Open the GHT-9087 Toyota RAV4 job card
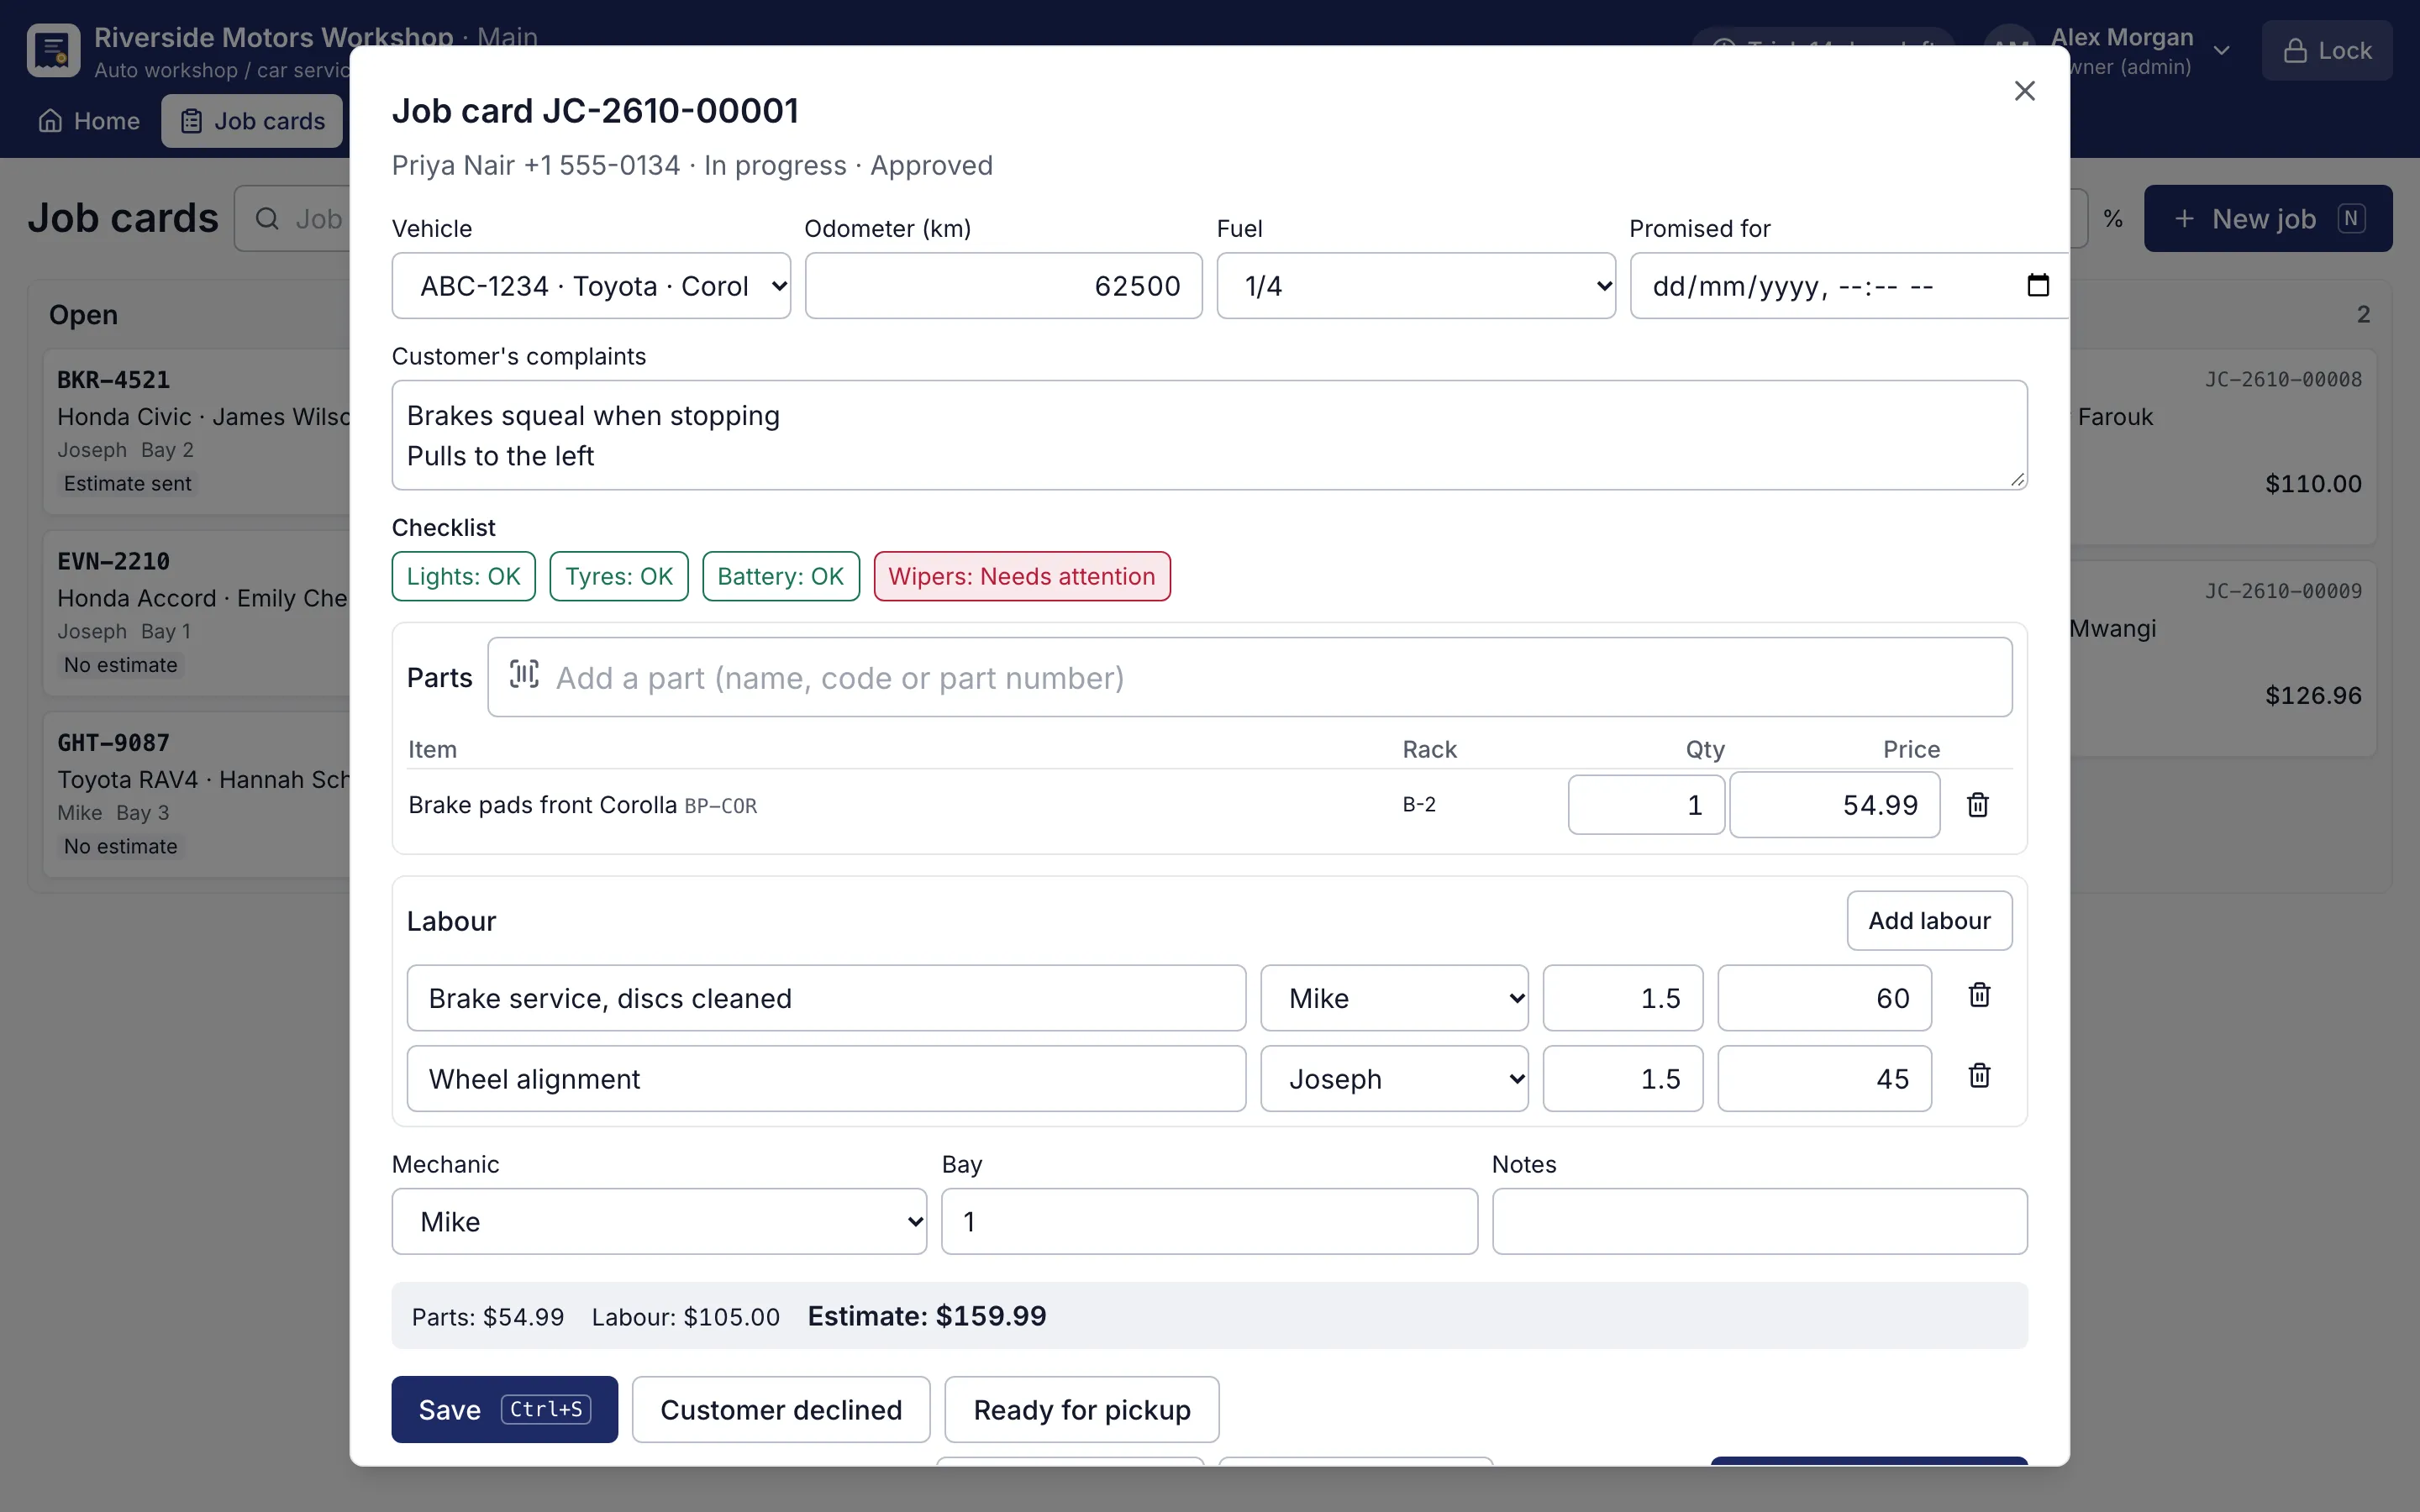The image size is (2420, 1512). tap(197, 794)
